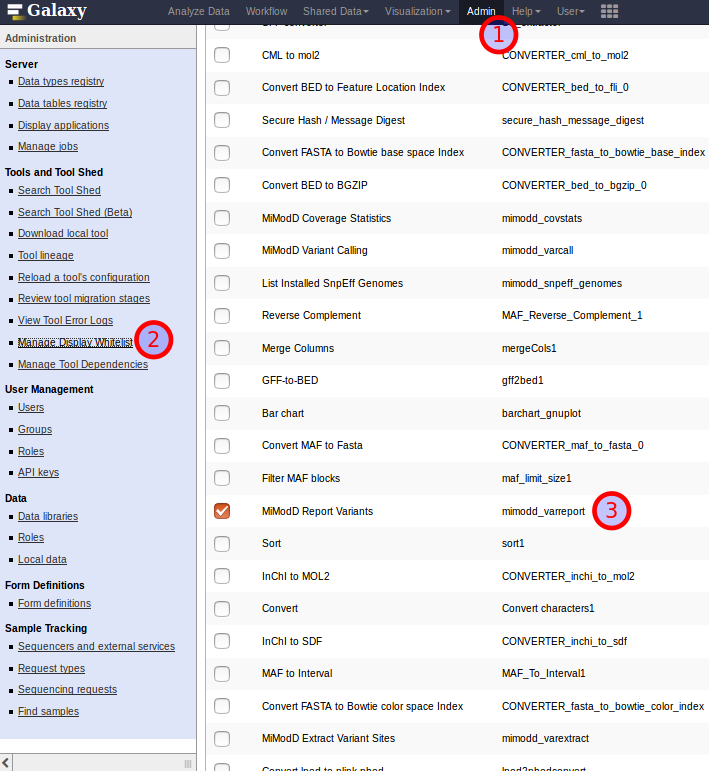The image size is (709, 771).
Task: Open API keys link
Action: coord(38,473)
